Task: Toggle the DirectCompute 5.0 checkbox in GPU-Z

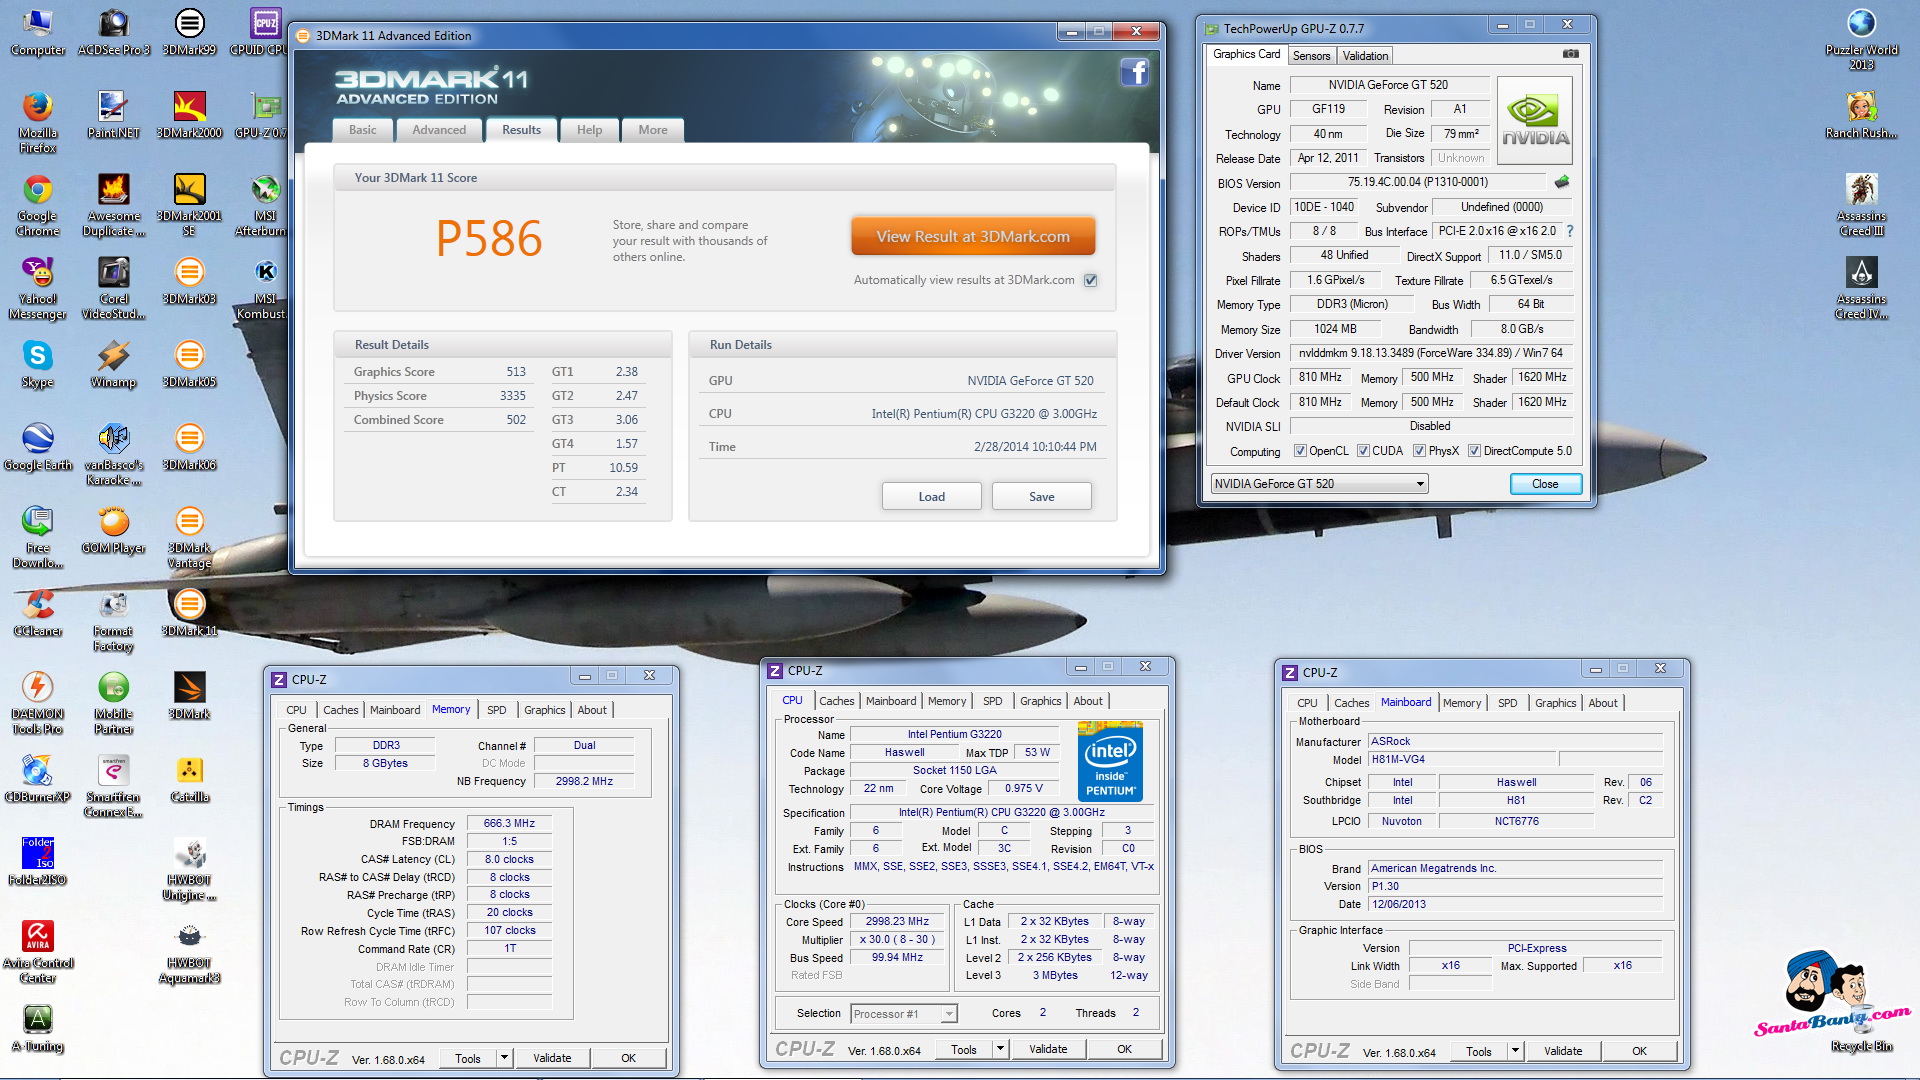Action: 1474,451
